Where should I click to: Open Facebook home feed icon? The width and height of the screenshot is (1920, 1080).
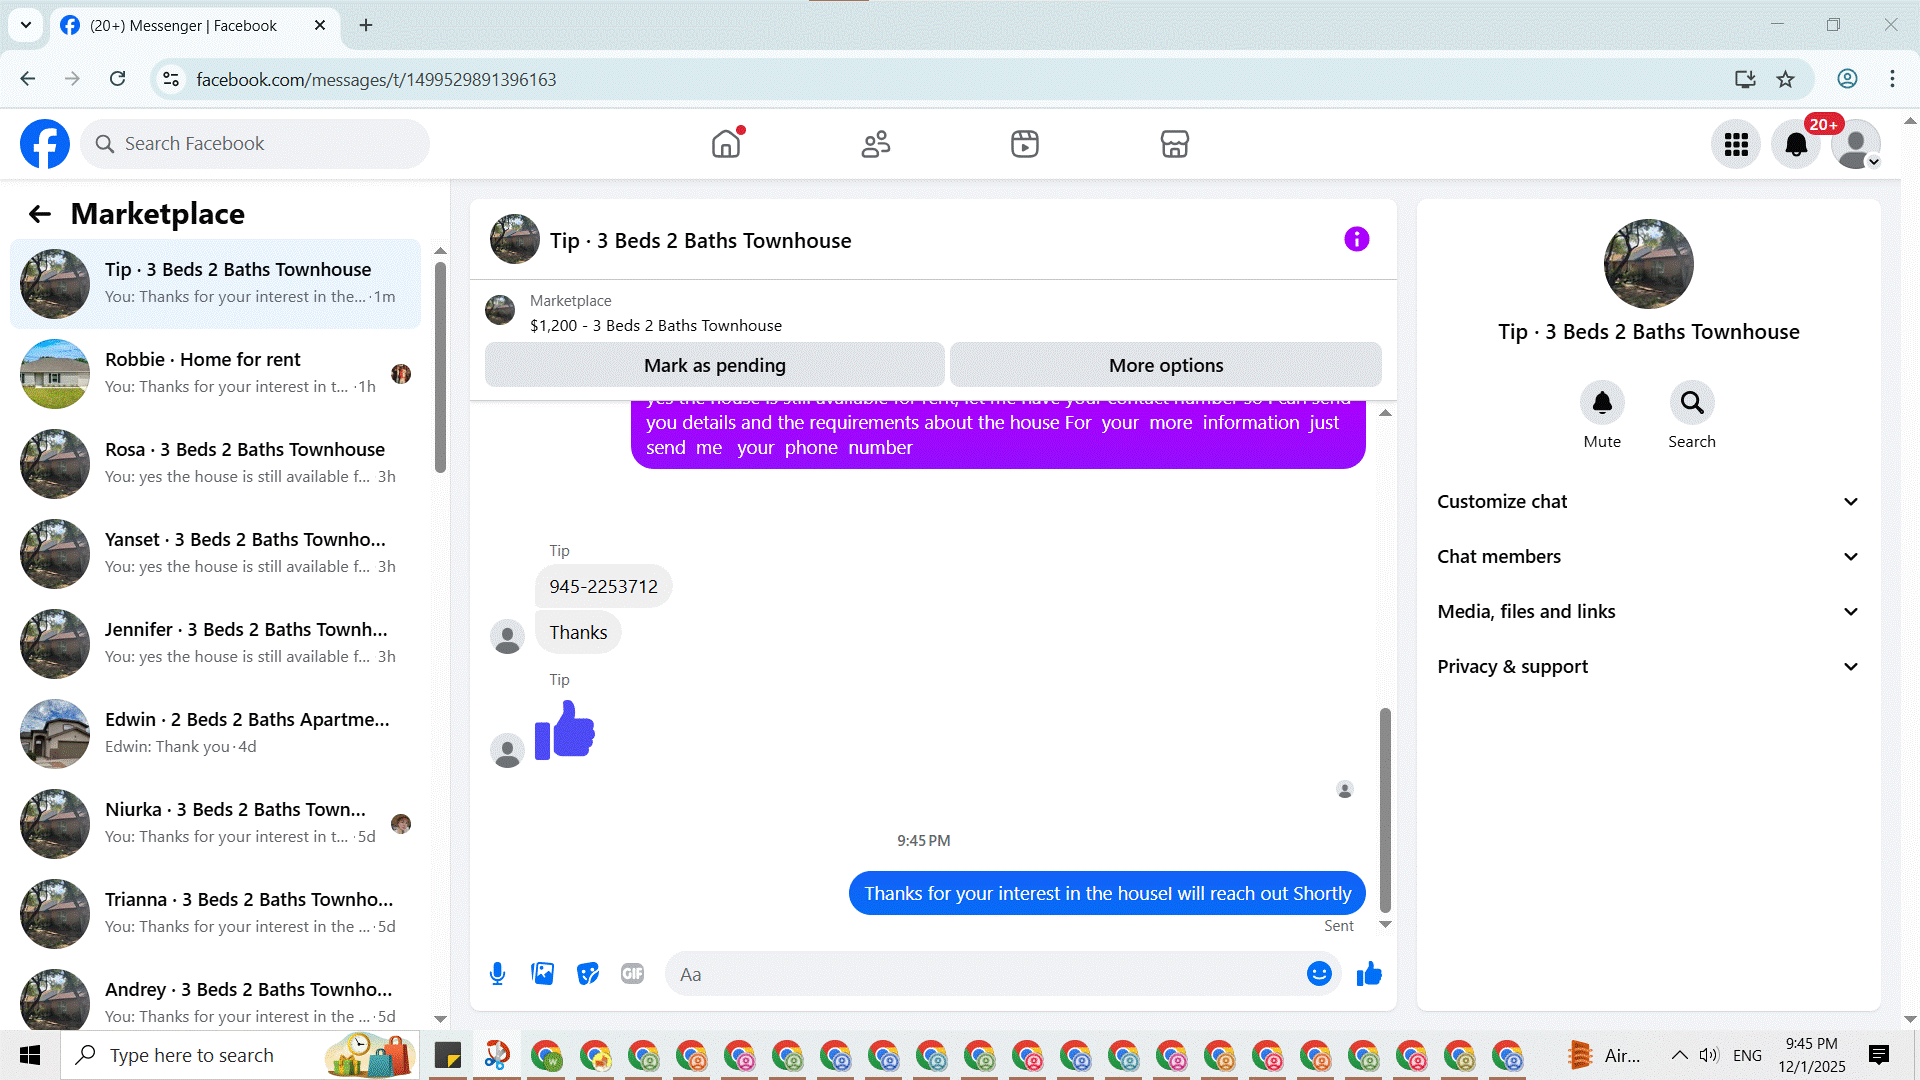[726, 144]
